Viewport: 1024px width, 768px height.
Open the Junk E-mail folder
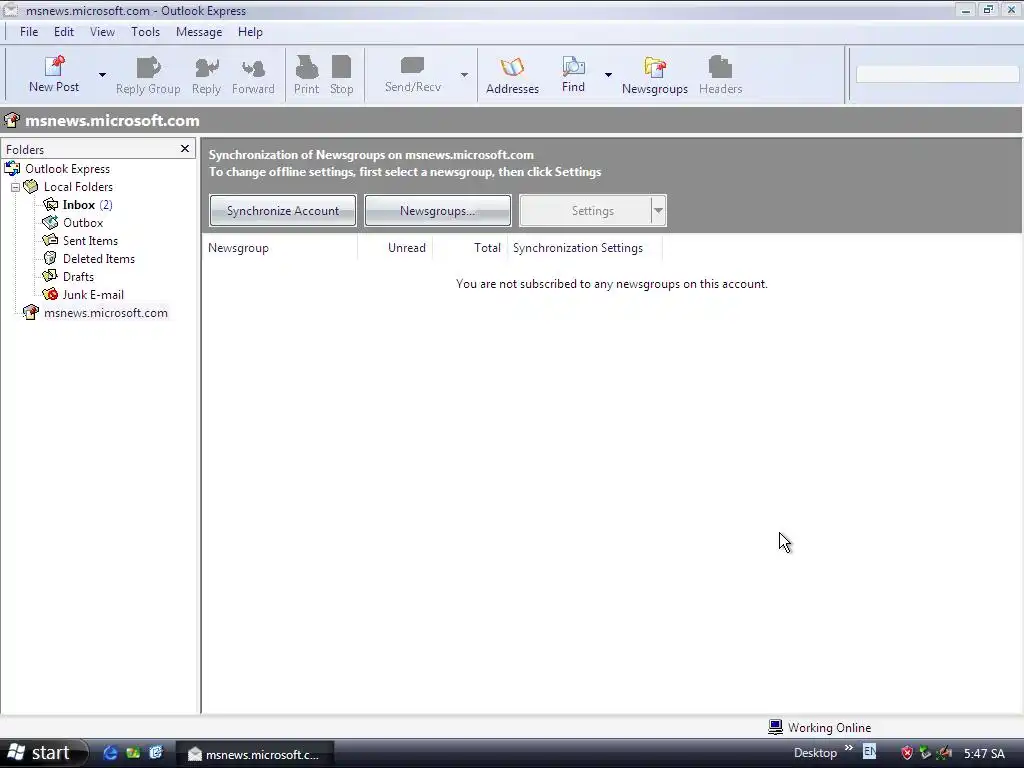click(x=93, y=295)
